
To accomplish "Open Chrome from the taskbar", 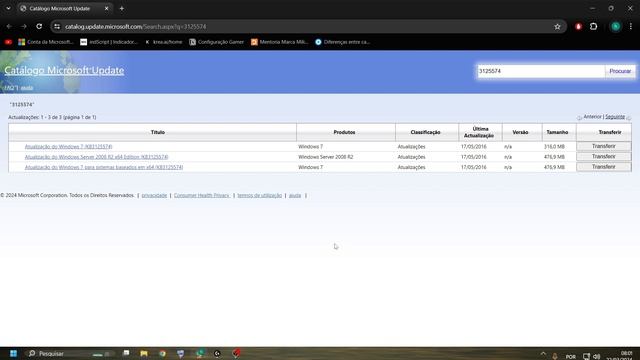I will click(x=162, y=353).
